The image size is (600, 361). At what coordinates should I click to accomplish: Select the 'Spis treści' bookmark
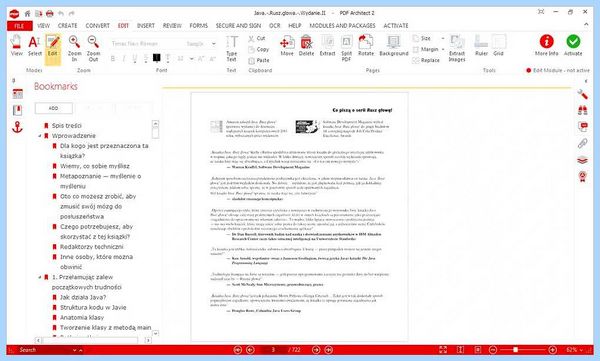(x=67, y=126)
